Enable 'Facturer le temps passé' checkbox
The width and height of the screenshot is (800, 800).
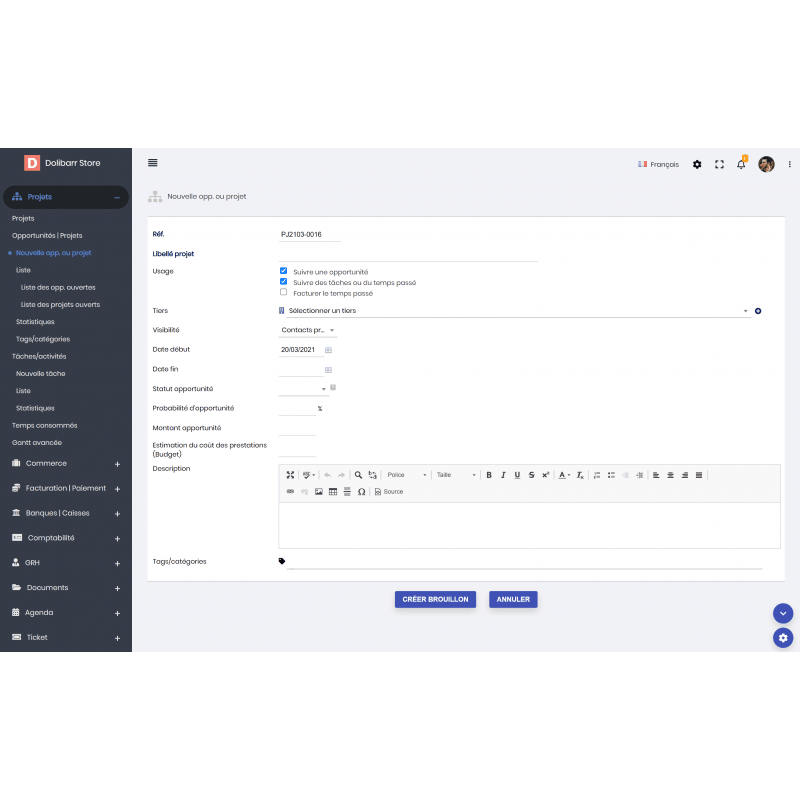[284, 293]
